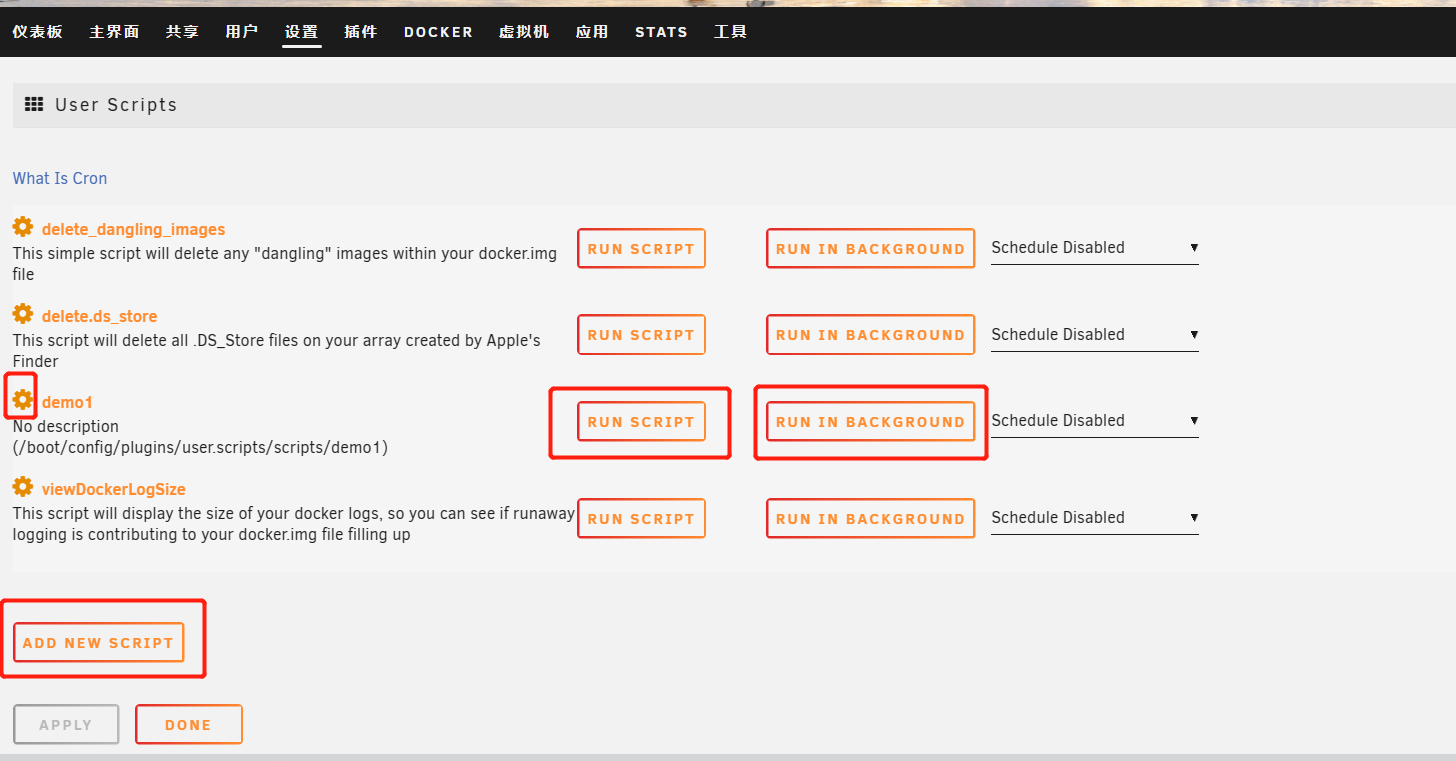Click the gear icon beside viewDockerLogSize
The height and width of the screenshot is (761, 1456).
click(x=22, y=488)
